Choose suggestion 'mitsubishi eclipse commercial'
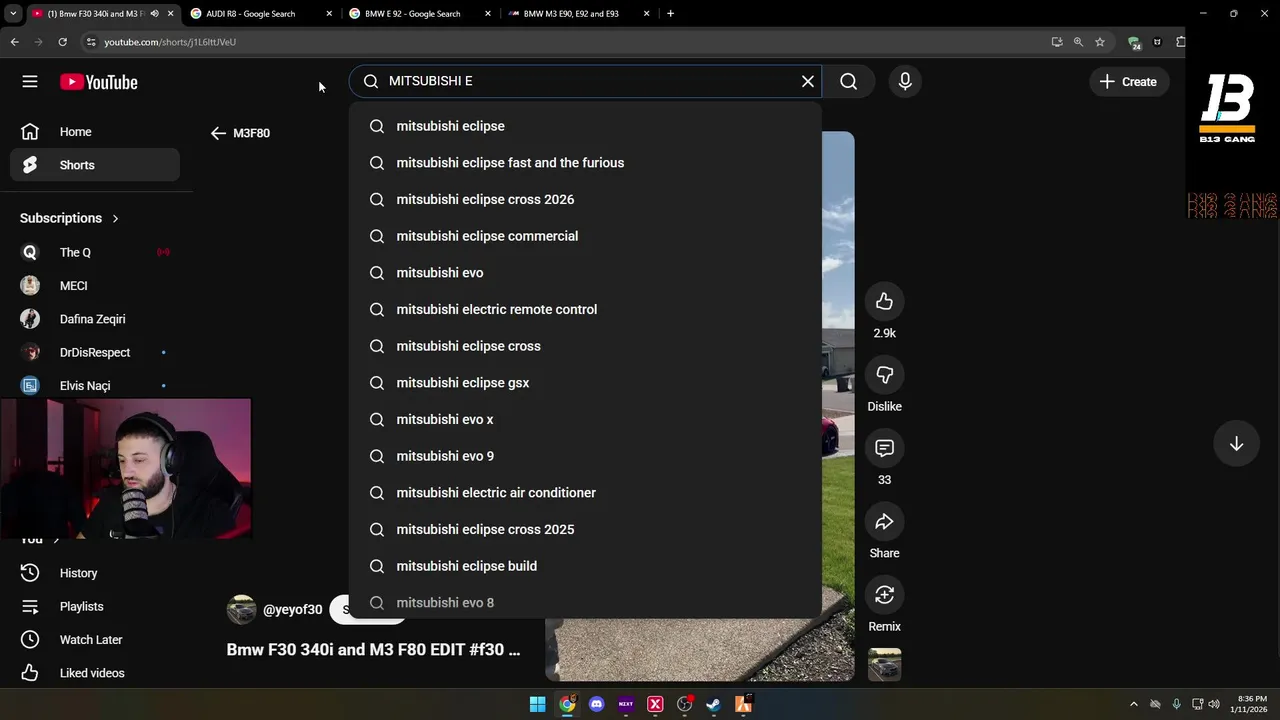The width and height of the screenshot is (1280, 720). tap(585, 236)
